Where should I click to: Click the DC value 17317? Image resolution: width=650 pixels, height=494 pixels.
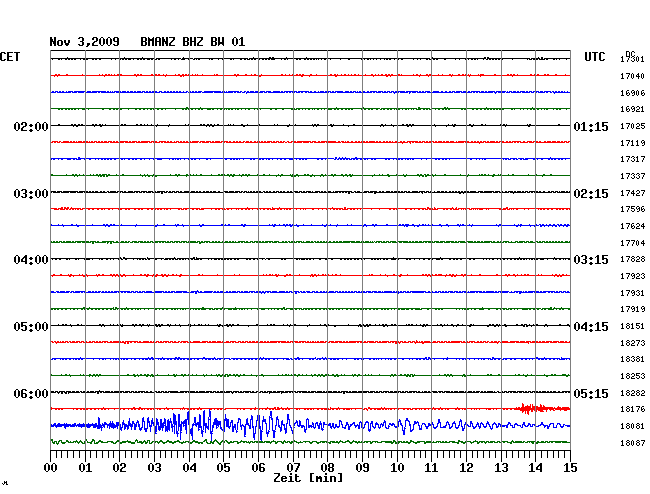coord(633,159)
